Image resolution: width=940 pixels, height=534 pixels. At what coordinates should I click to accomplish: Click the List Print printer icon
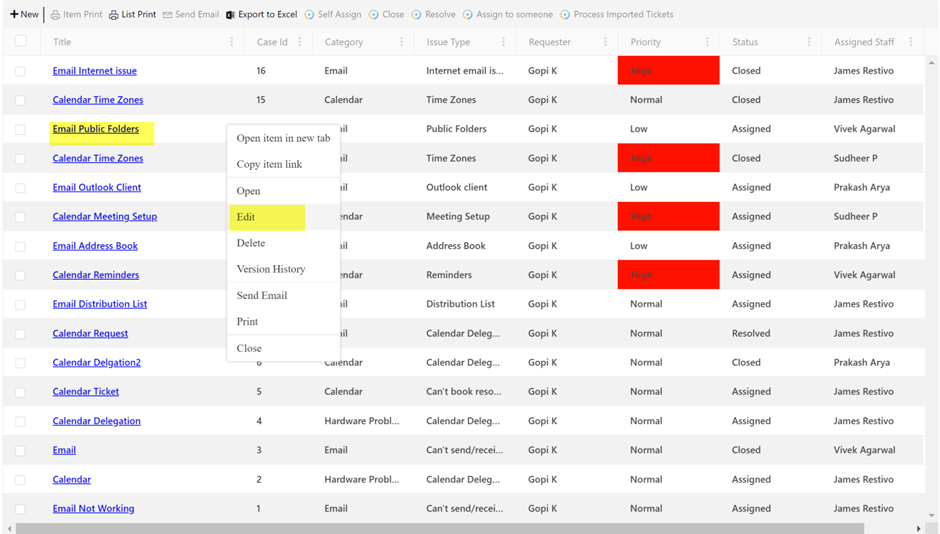(114, 15)
